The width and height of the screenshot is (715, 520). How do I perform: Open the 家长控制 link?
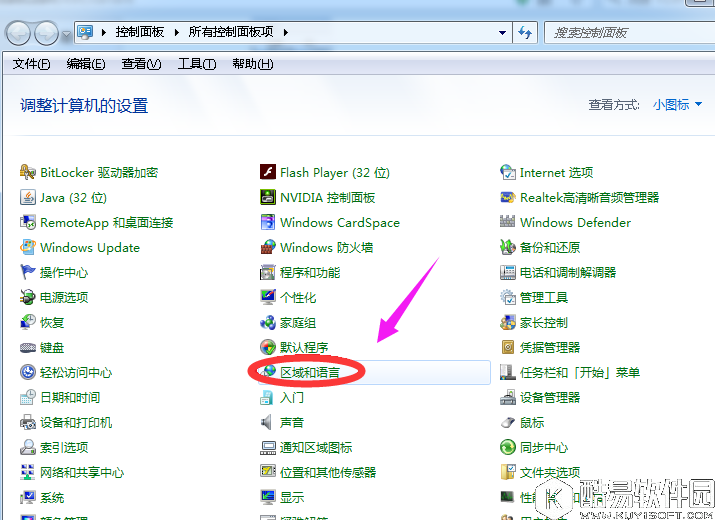coord(544,322)
